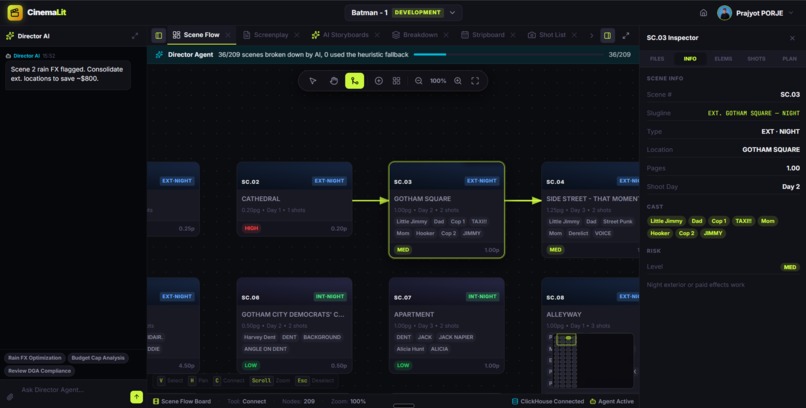Zoom out the scene flow canvas
This screenshot has width=806, height=408.
419,81
